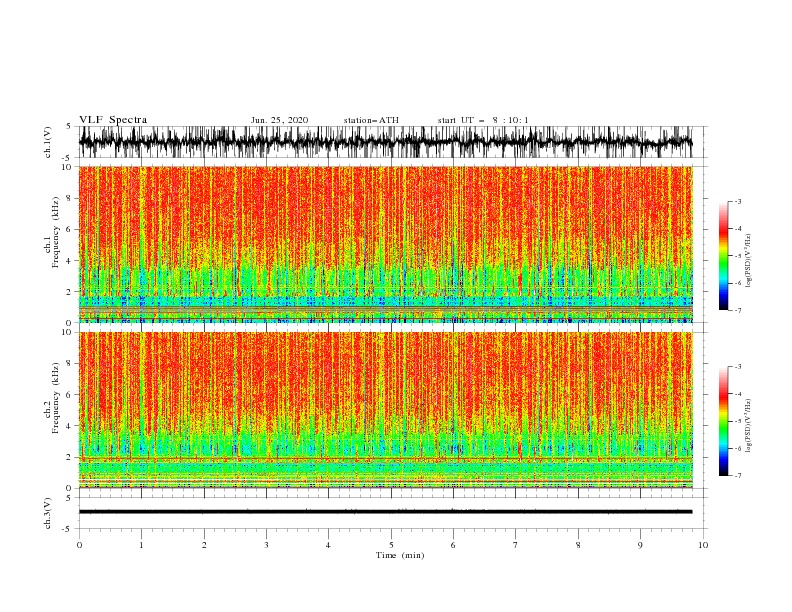Click the ch.2 PSD color scale bar
This screenshot has height=612, width=792.
click(x=723, y=421)
